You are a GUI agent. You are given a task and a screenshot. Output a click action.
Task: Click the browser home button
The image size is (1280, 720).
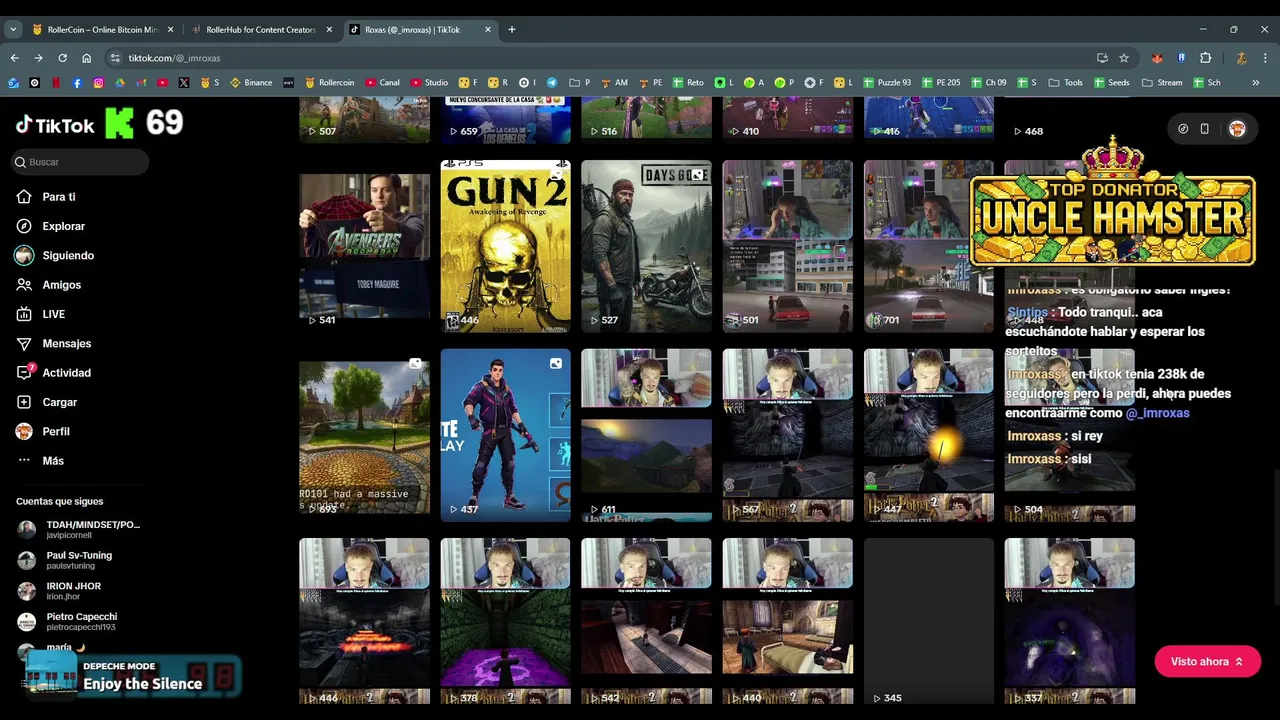(x=86, y=58)
